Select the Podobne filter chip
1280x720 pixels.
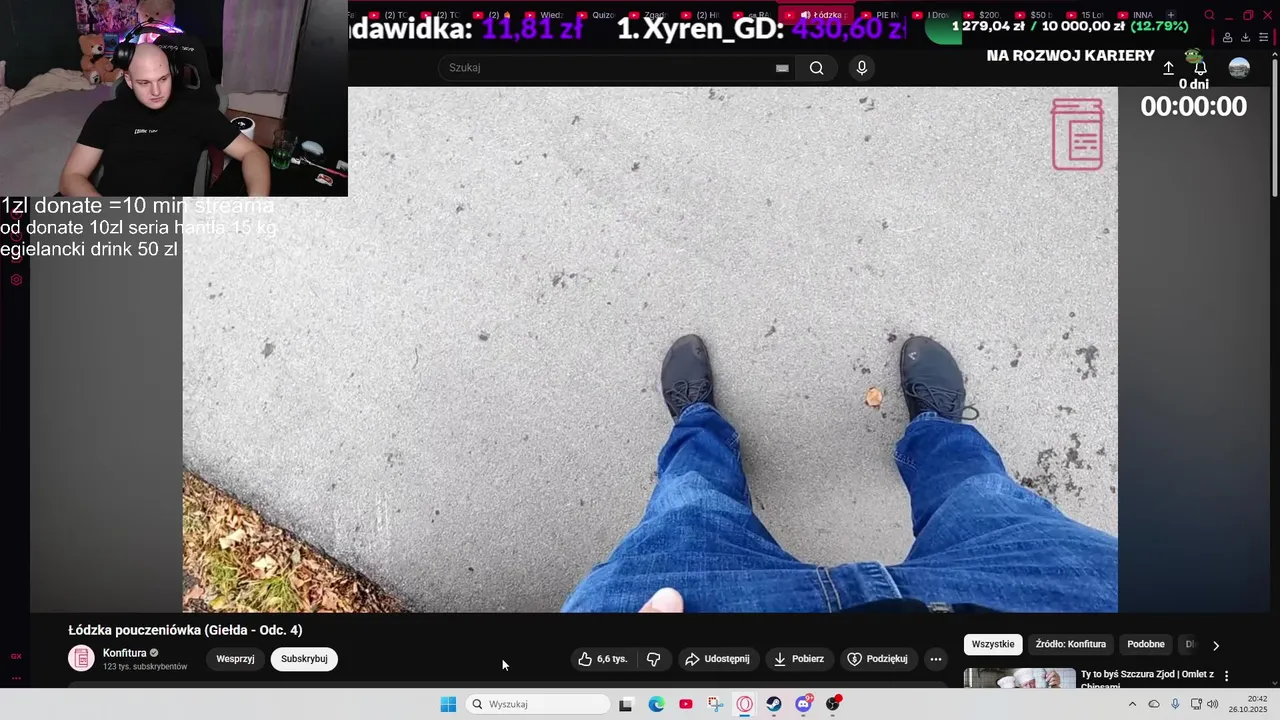pos(1146,644)
